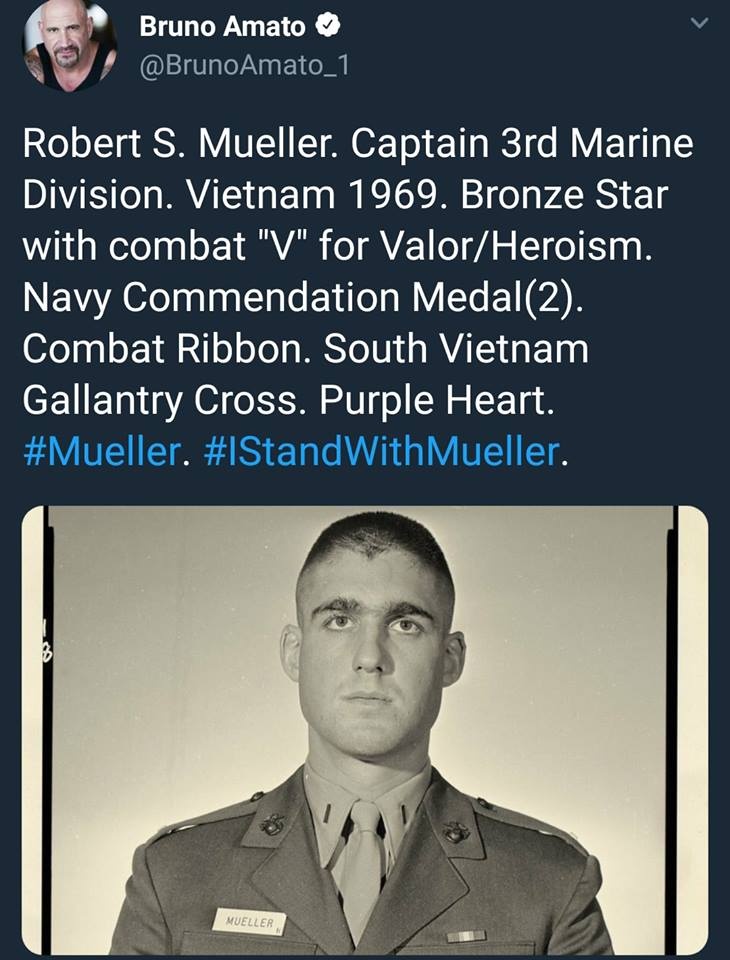Select the service ribbon on the uniform
This screenshot has height=960, width=730.
click(466, 935)
